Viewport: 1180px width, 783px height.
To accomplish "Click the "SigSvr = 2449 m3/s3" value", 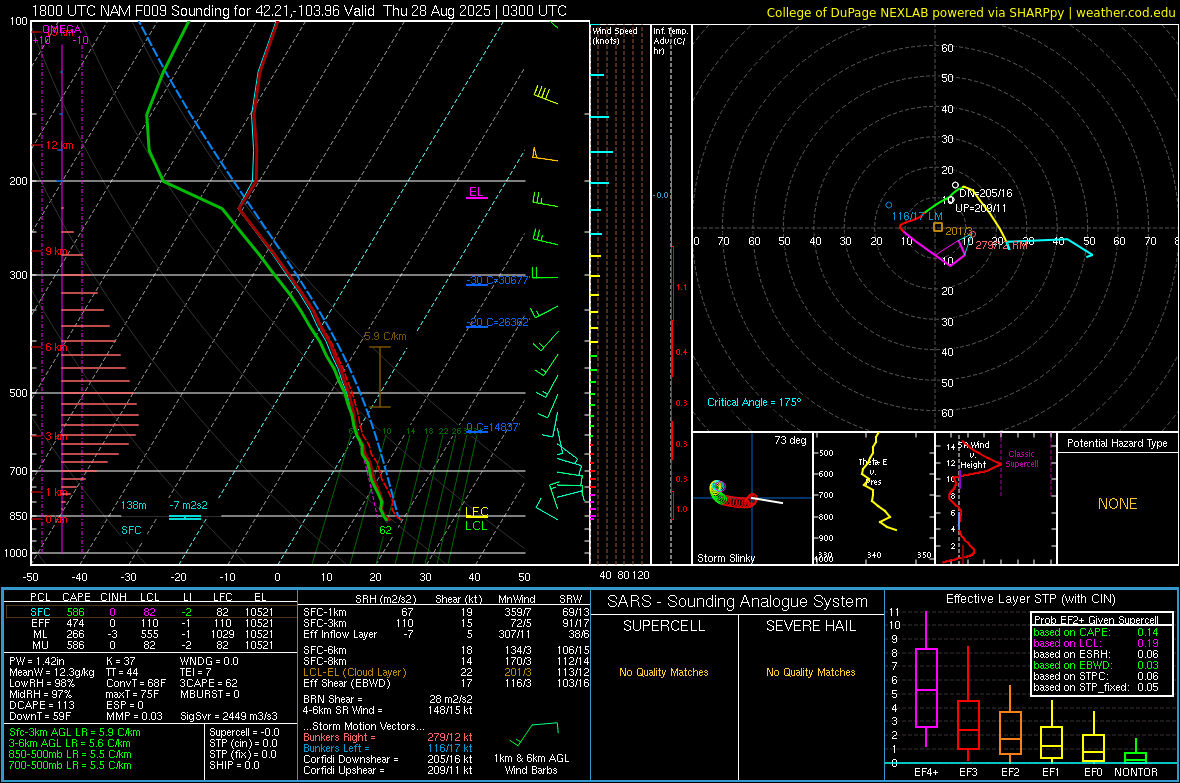I will 228,716.
